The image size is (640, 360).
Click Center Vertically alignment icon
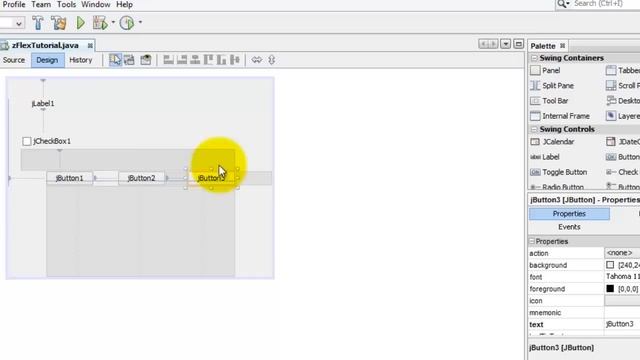(235, 60)
